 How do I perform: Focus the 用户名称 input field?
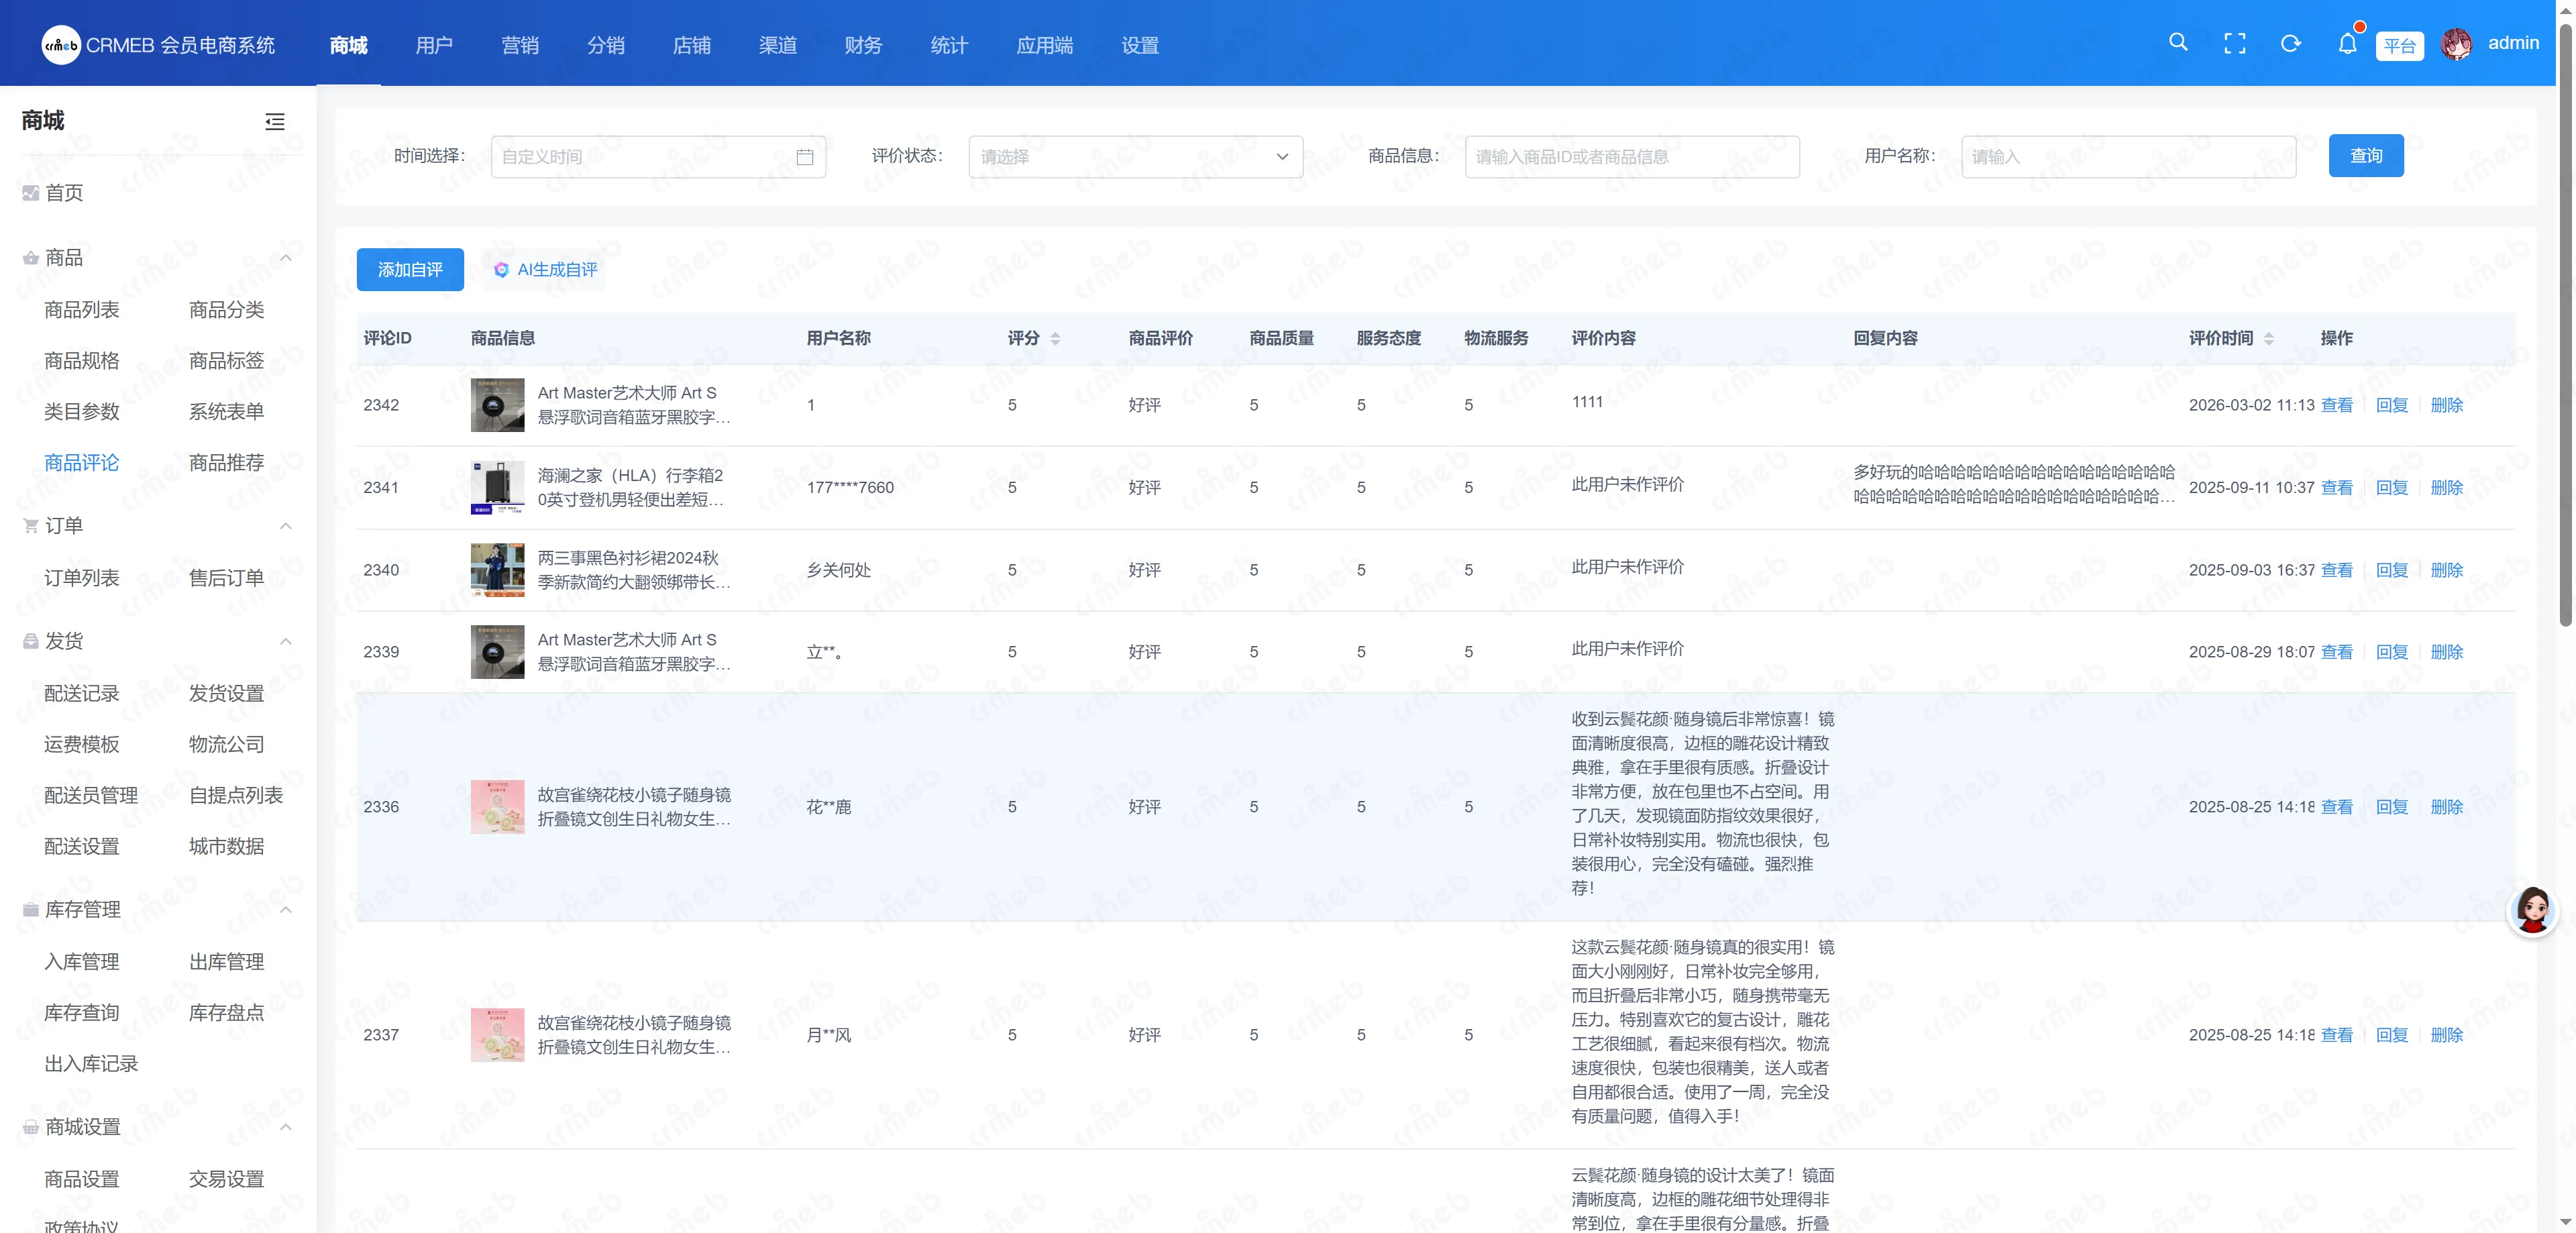[2128, 157]
